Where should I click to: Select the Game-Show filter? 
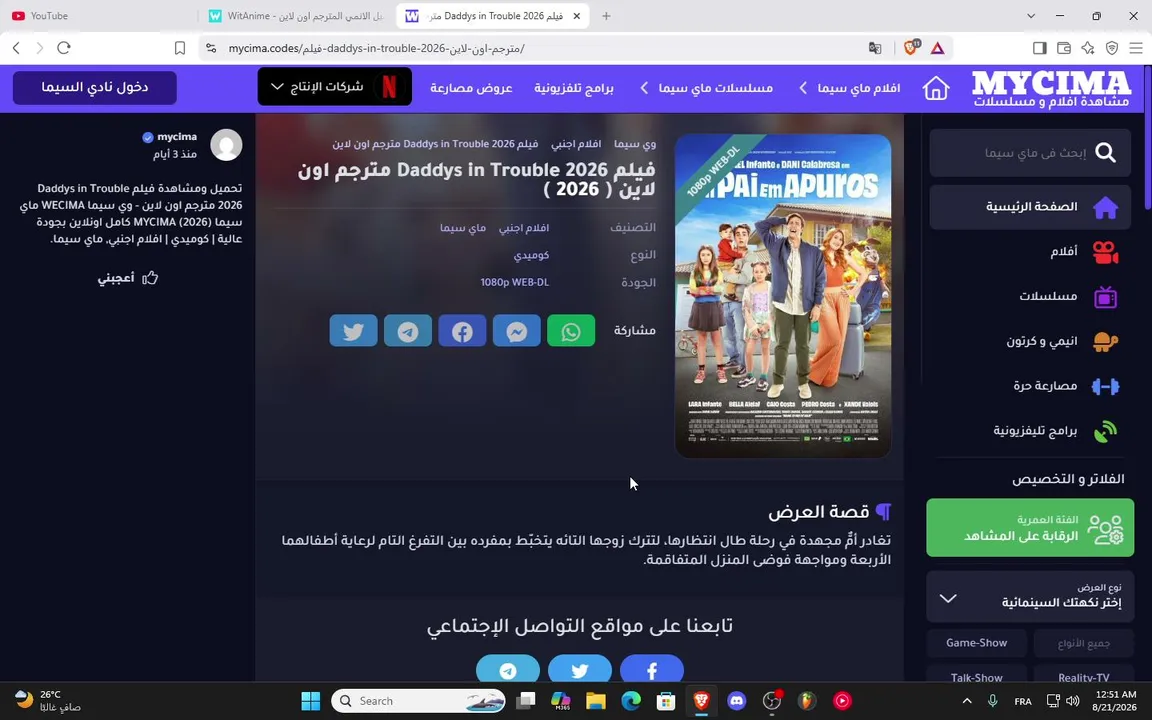click(976, 643)
